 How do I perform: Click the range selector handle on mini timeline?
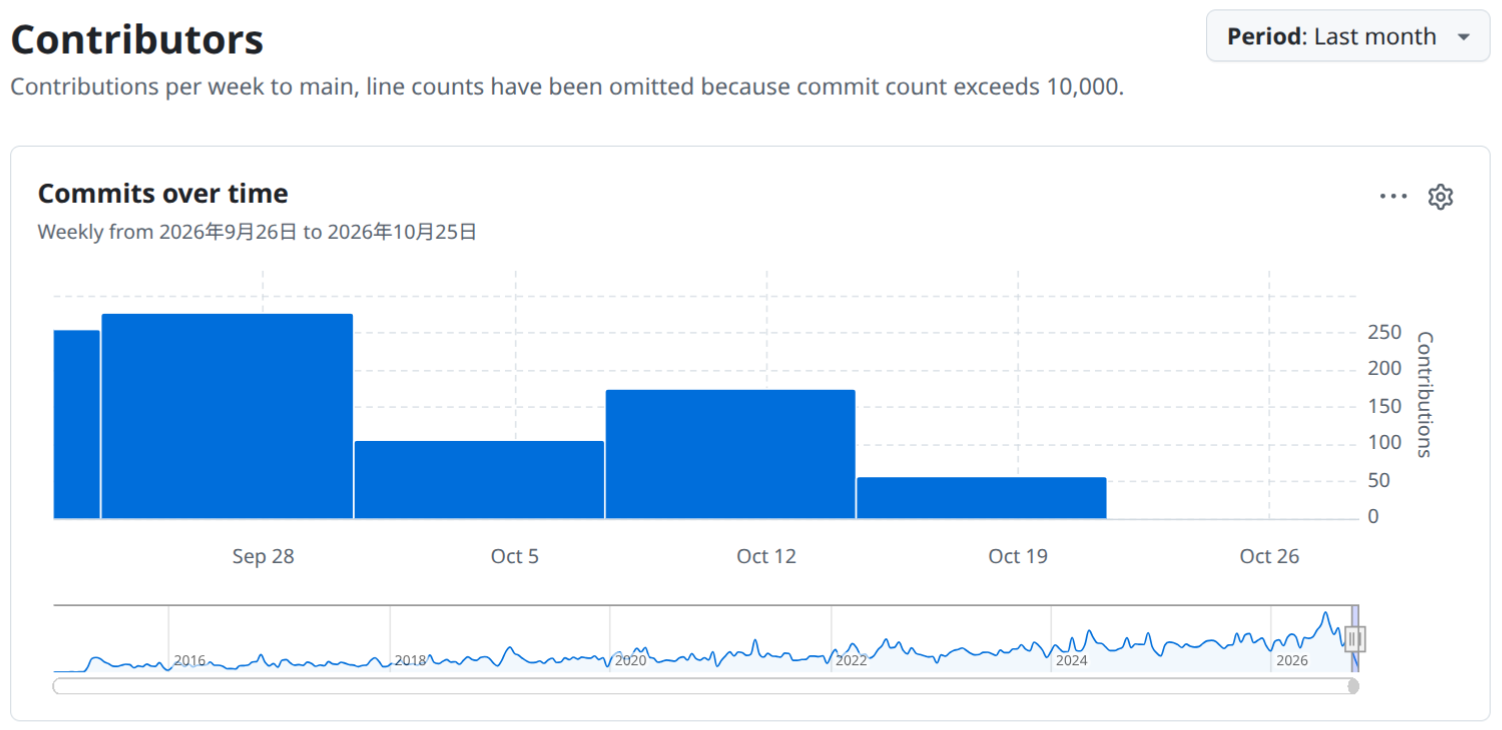(1355, 638)
